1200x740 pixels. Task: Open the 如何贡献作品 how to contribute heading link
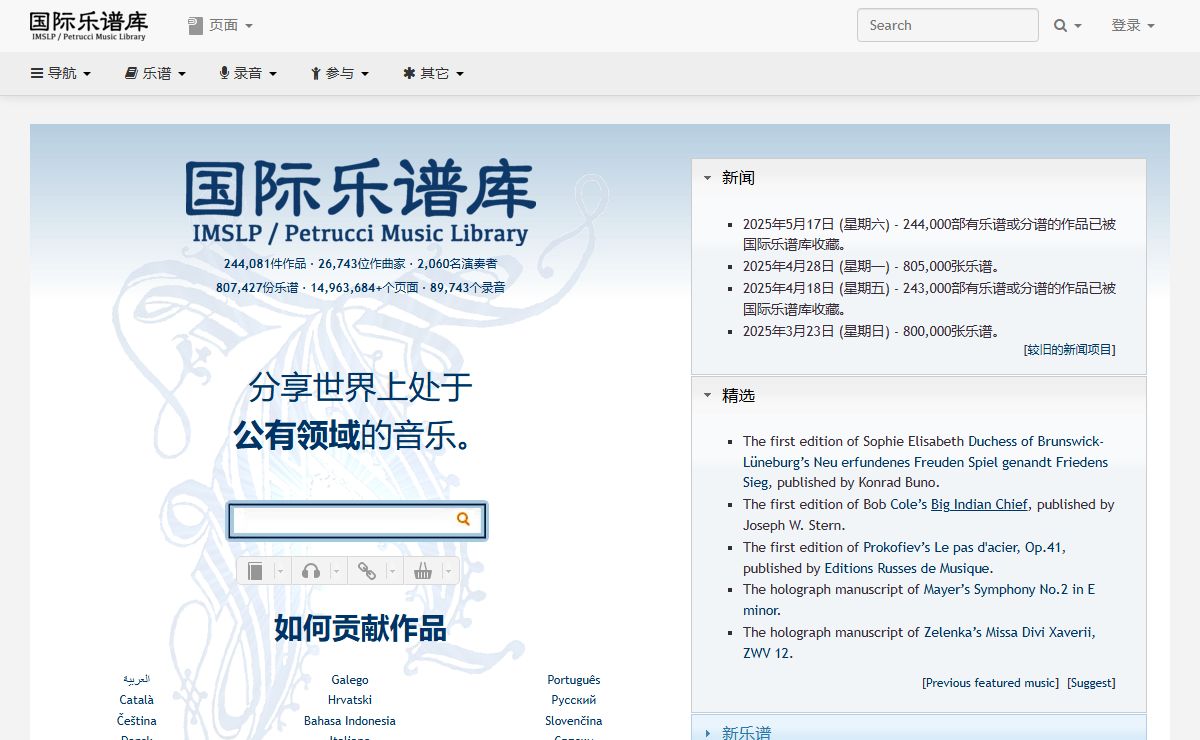point(360,629)
